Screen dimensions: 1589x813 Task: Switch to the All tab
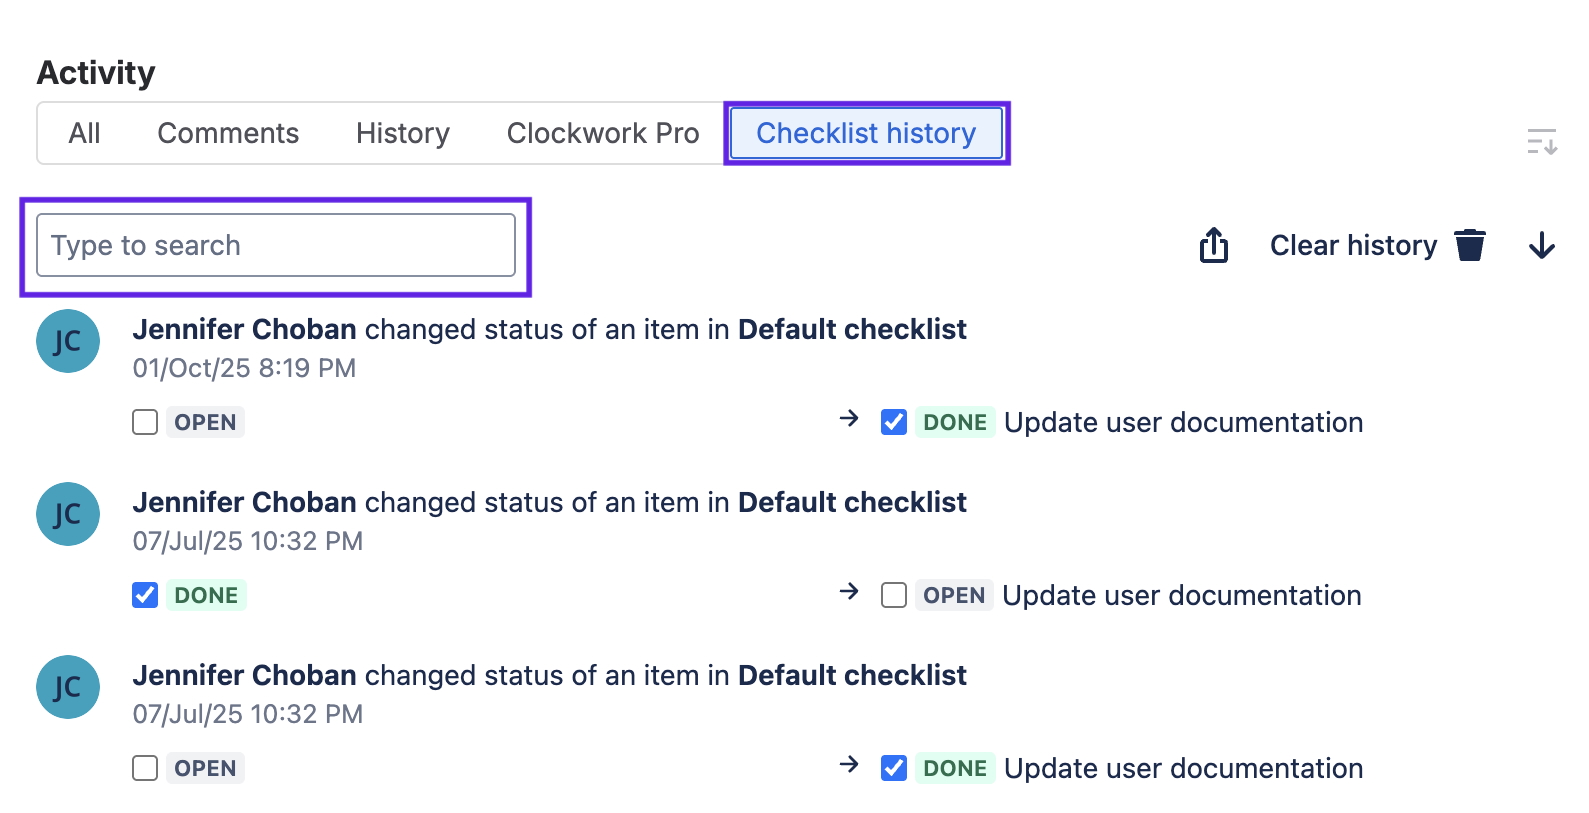pyautogui.click(x=85, y=133)
